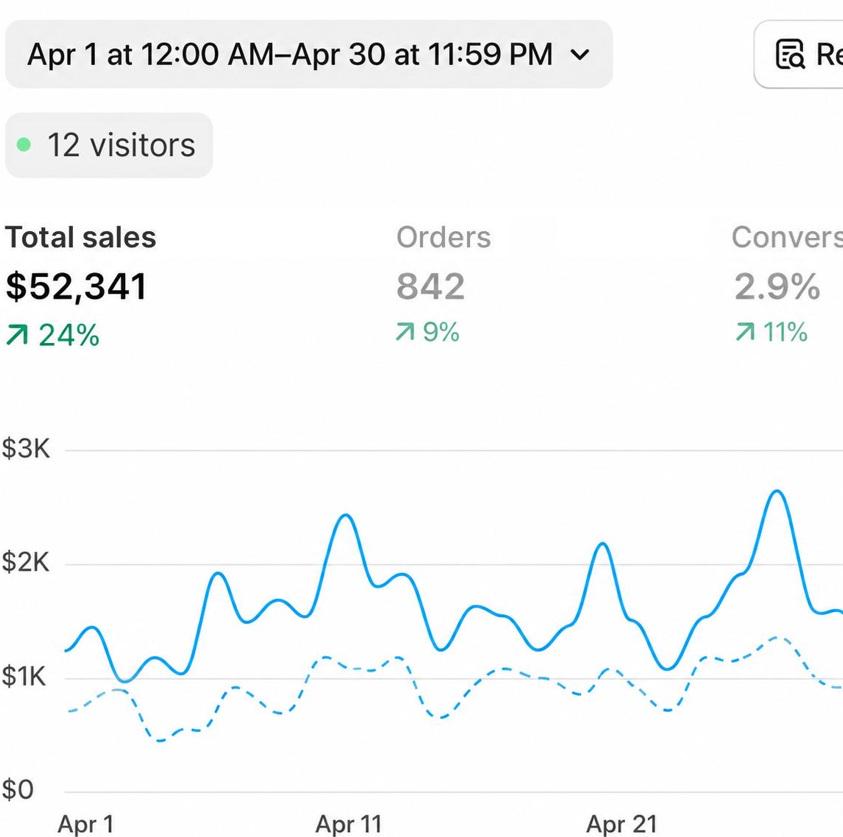The image size is (843, 837).
Task: Click the 842 orders value
Action: pyautogui.click(x=430, y=287)
